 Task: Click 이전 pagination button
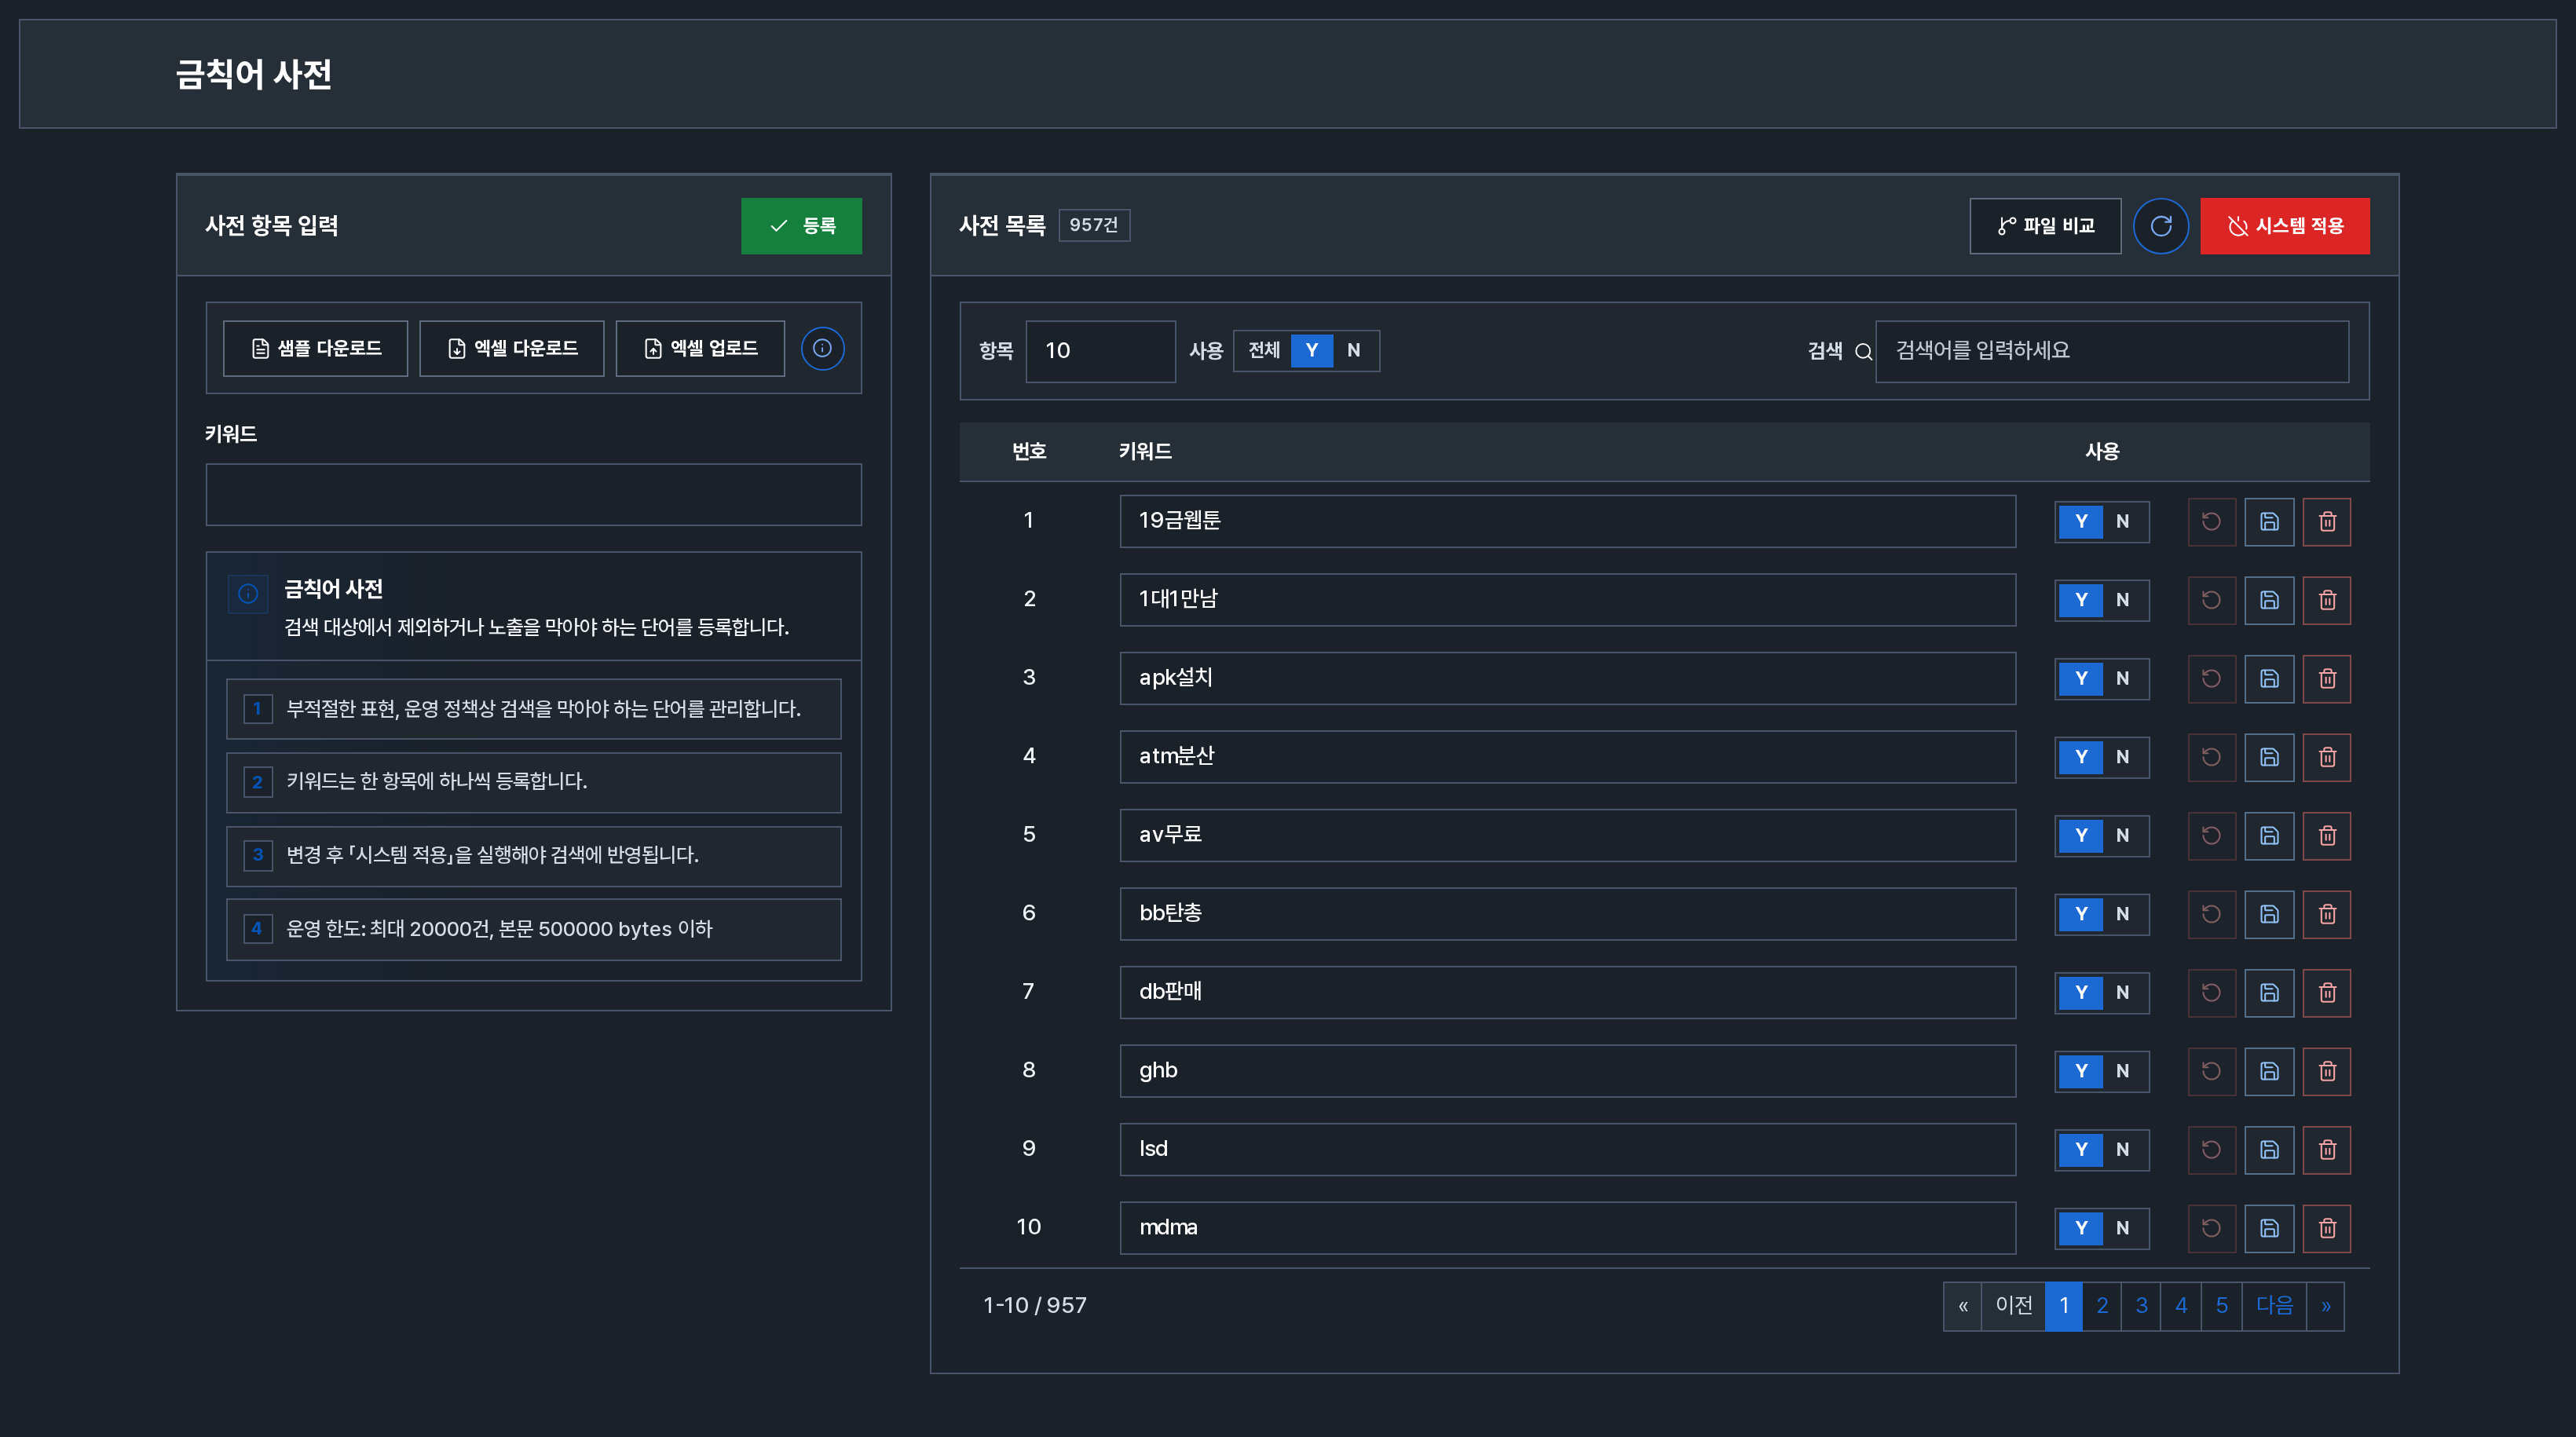tap(2013, 1305)
